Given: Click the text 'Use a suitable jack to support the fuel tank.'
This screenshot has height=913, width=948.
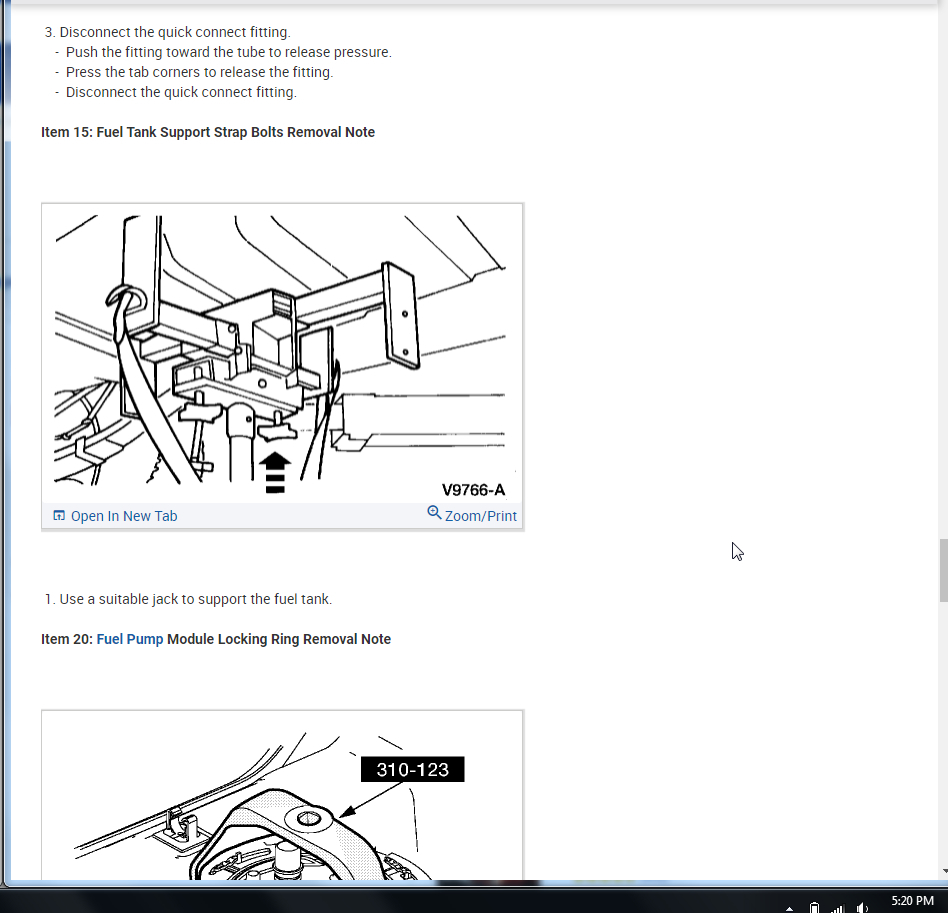Looking at the screenshot, I should coord(196,599).
